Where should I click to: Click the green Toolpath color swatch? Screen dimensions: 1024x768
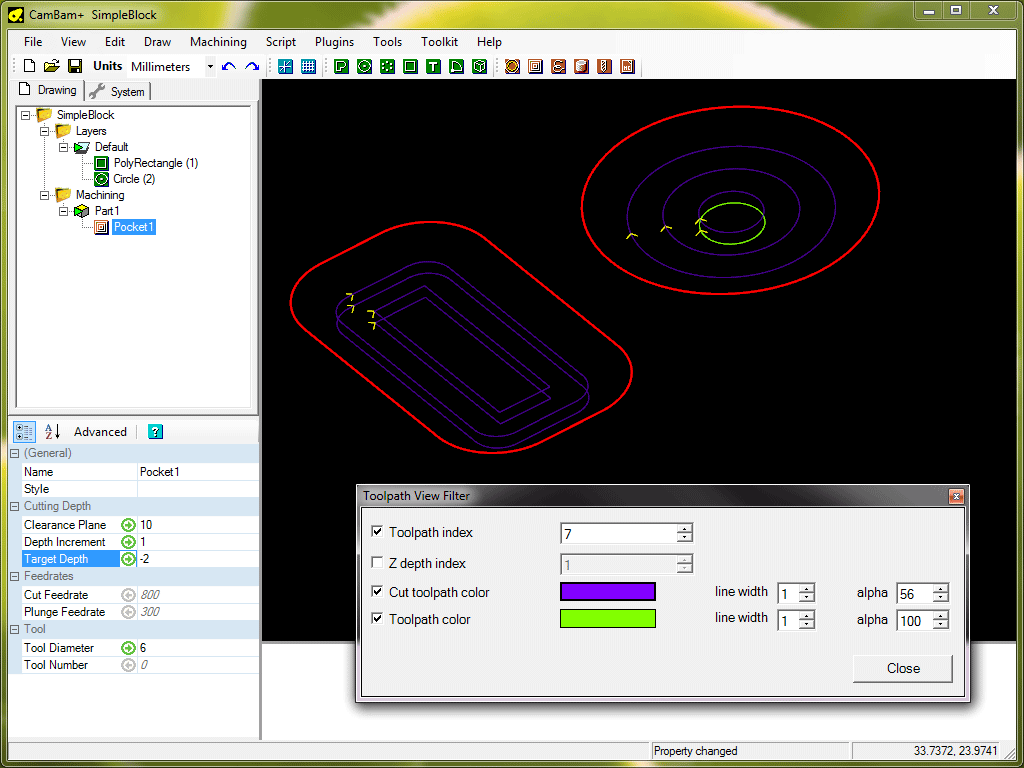[607, 619]
